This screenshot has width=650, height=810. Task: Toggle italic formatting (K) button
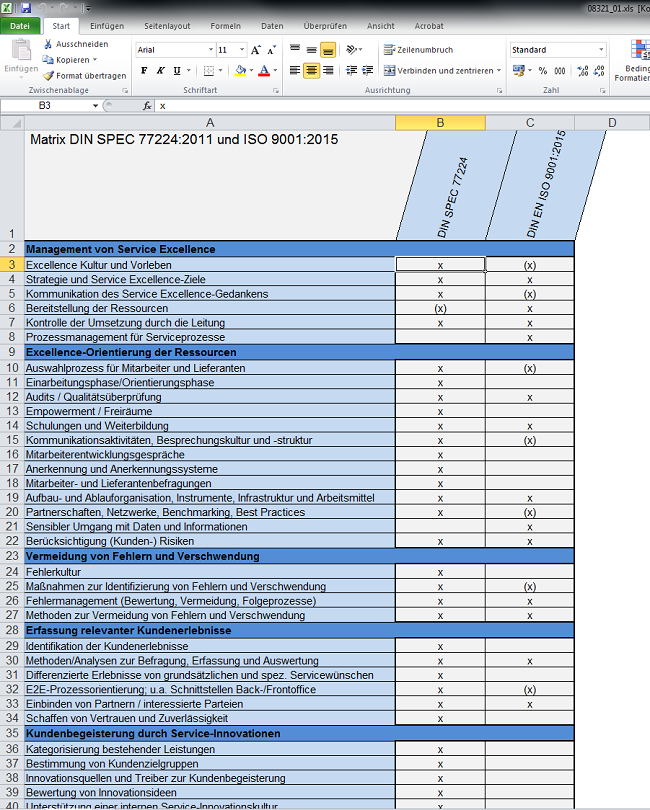click(x=160, y=70)
